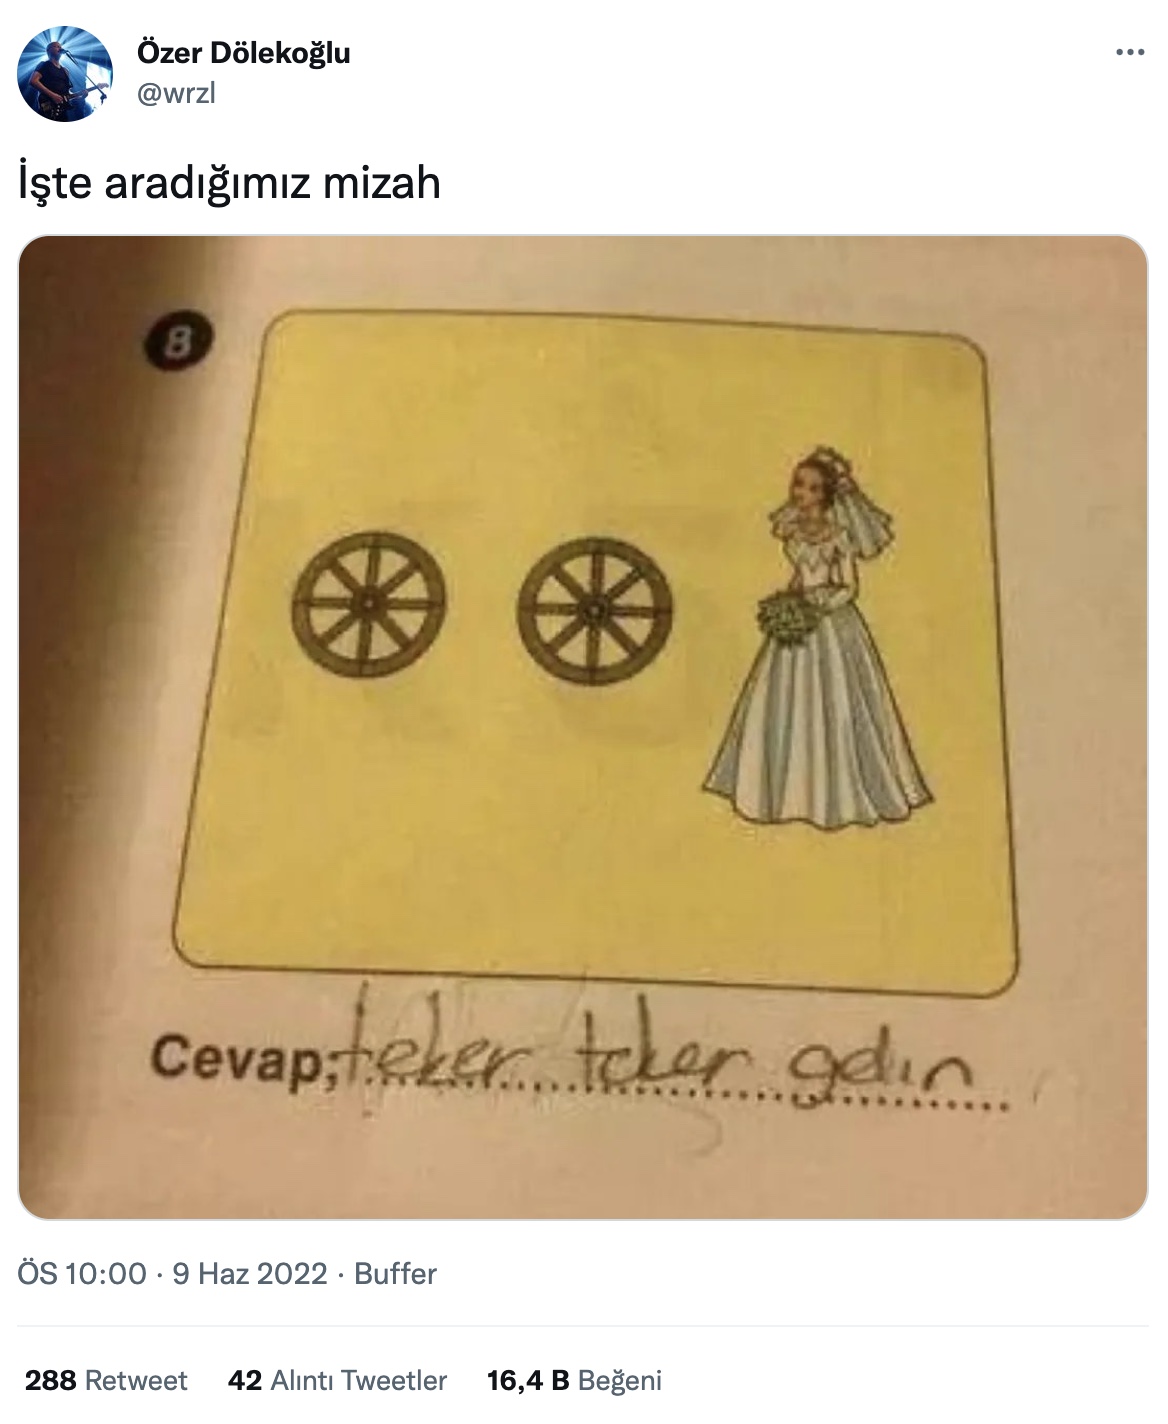Click the display name Özer Dölekoğlu
Image resolution: width=1168 pixels, height=1424 pixels.
(243, 53)
